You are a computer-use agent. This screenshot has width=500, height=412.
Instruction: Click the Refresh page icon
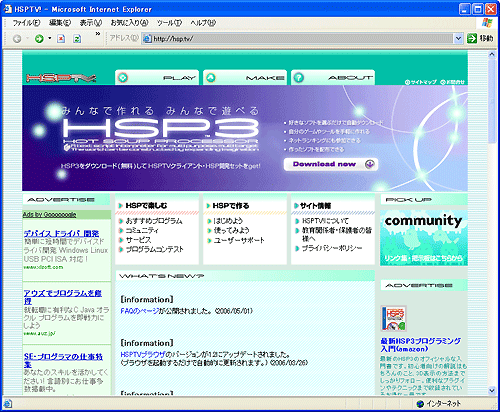click(x=77, y=39)
